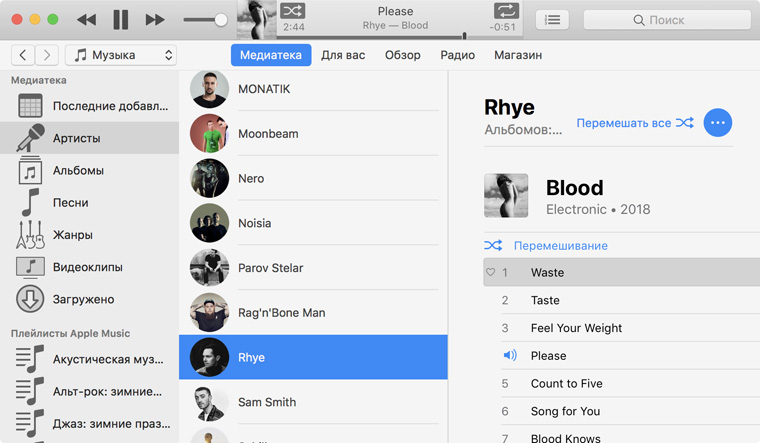Click the Blood album title
The image size is (760, 443).
coord(575,188)
